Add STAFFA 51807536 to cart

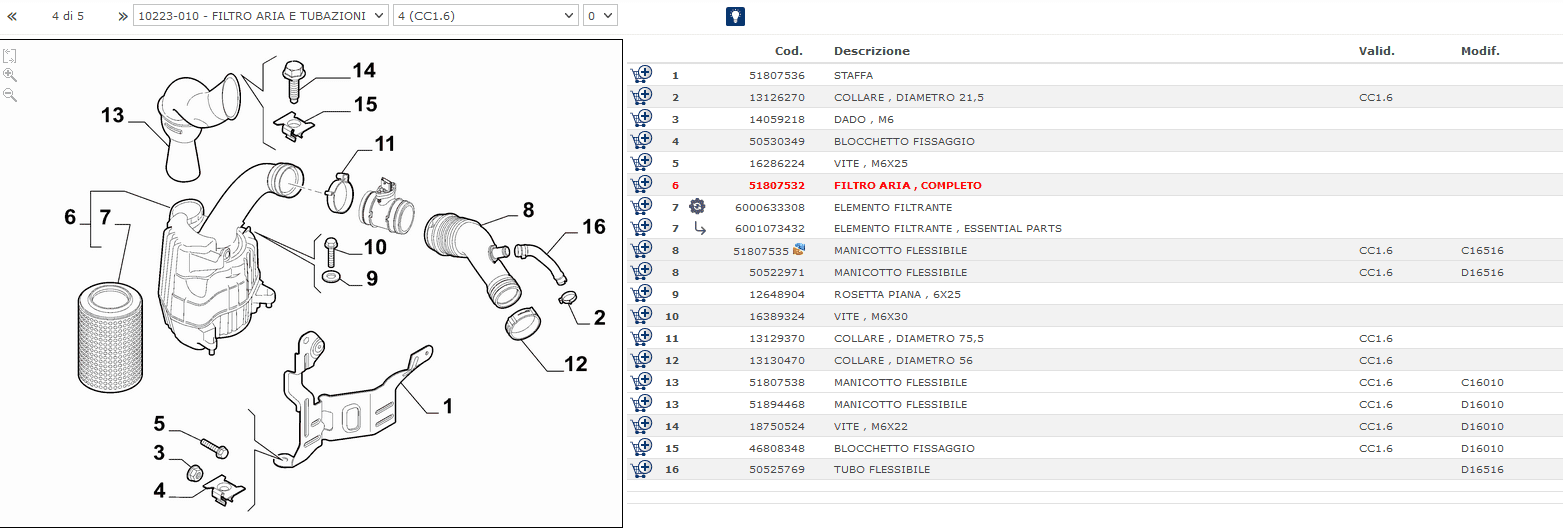641,75
